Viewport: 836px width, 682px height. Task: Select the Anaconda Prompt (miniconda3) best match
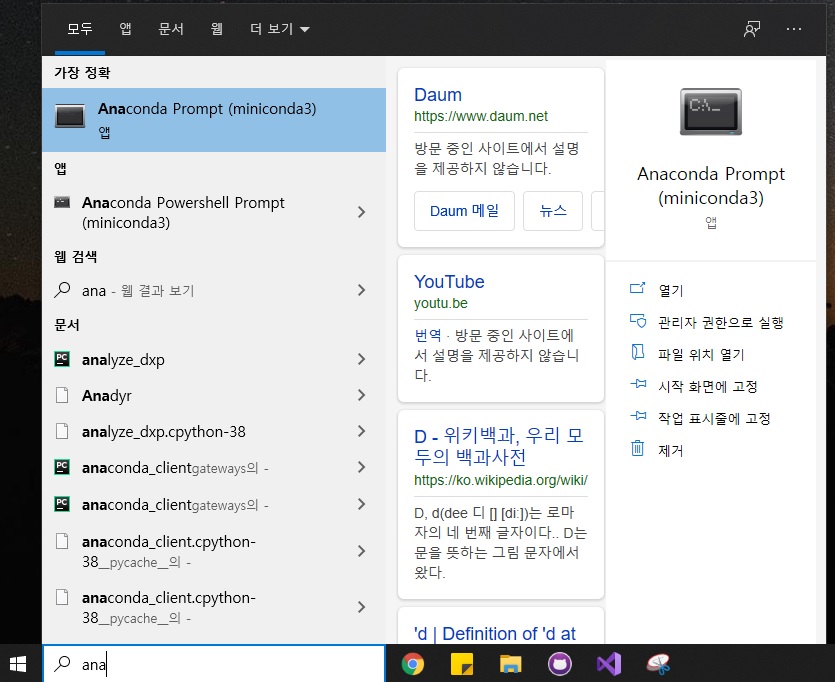(214, 119)
